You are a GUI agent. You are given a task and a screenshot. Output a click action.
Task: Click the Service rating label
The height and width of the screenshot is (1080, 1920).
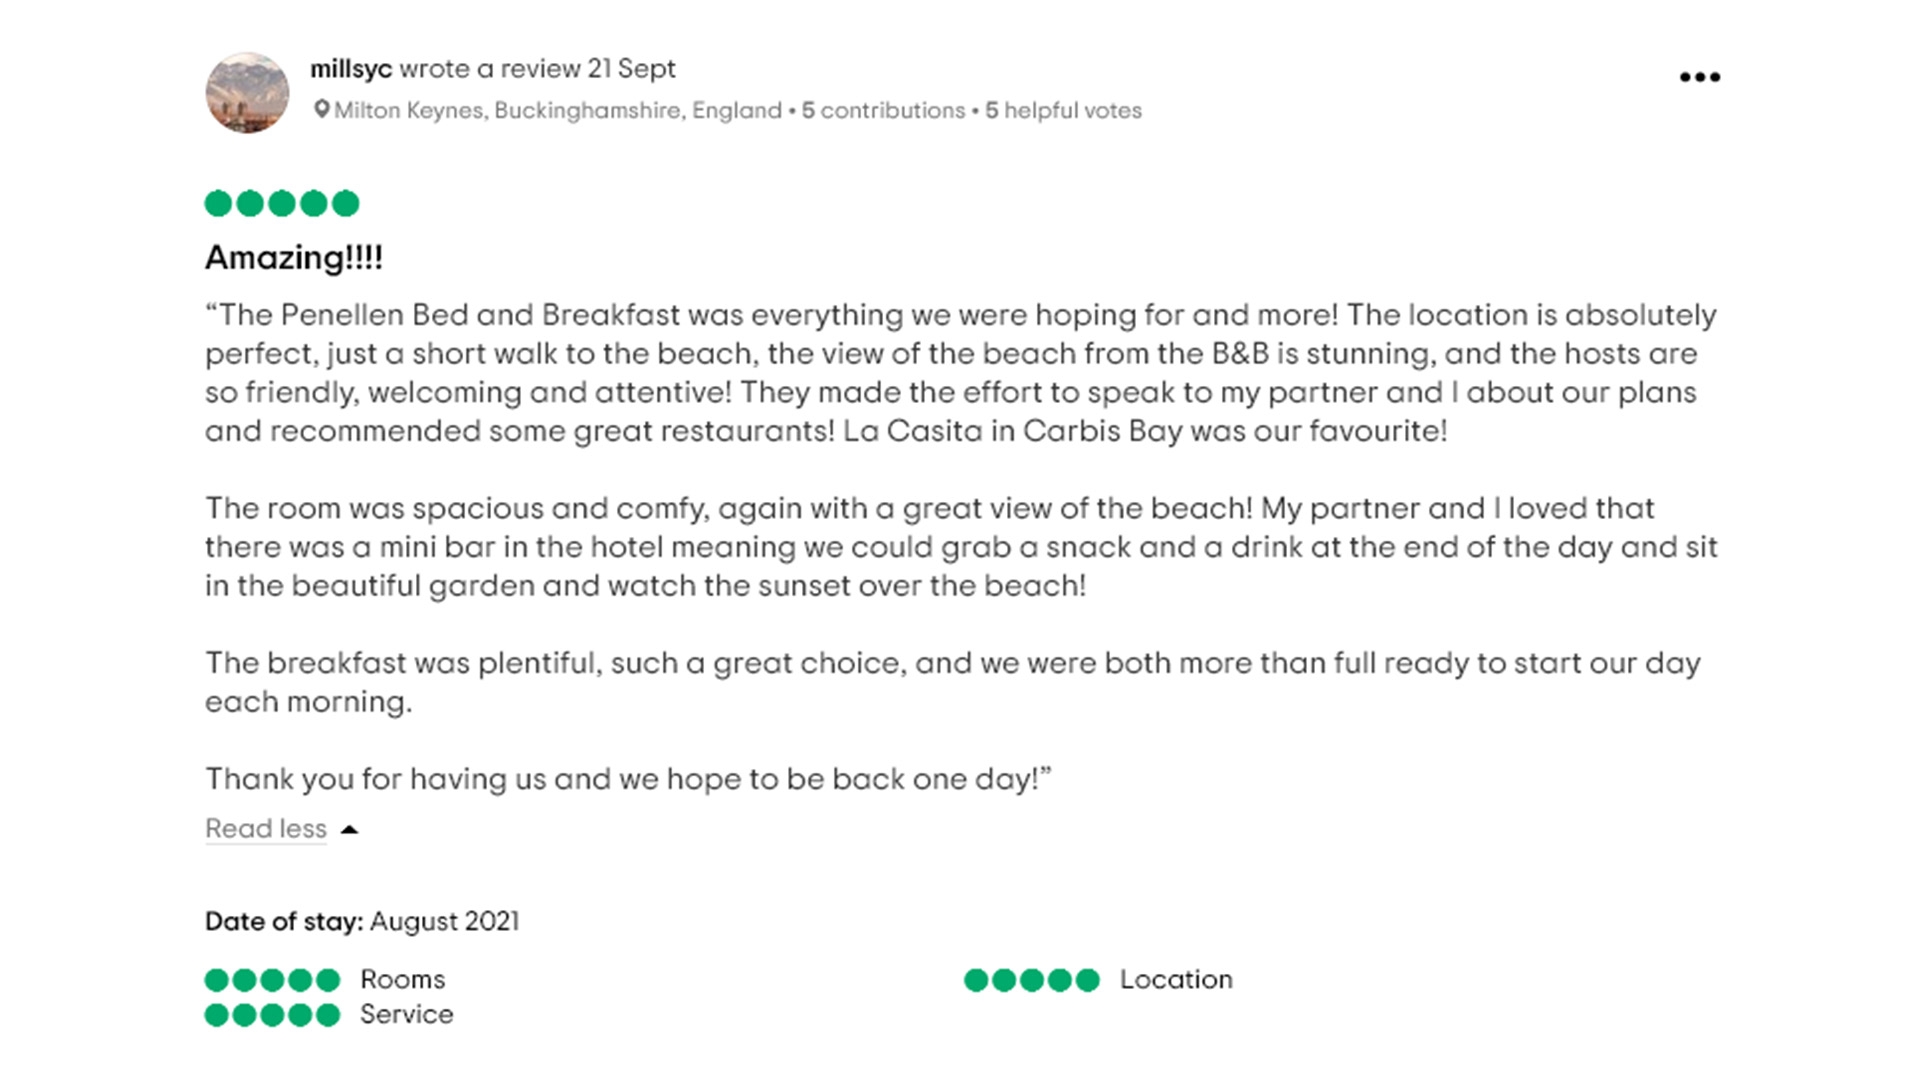click(x=407, y=1015)
